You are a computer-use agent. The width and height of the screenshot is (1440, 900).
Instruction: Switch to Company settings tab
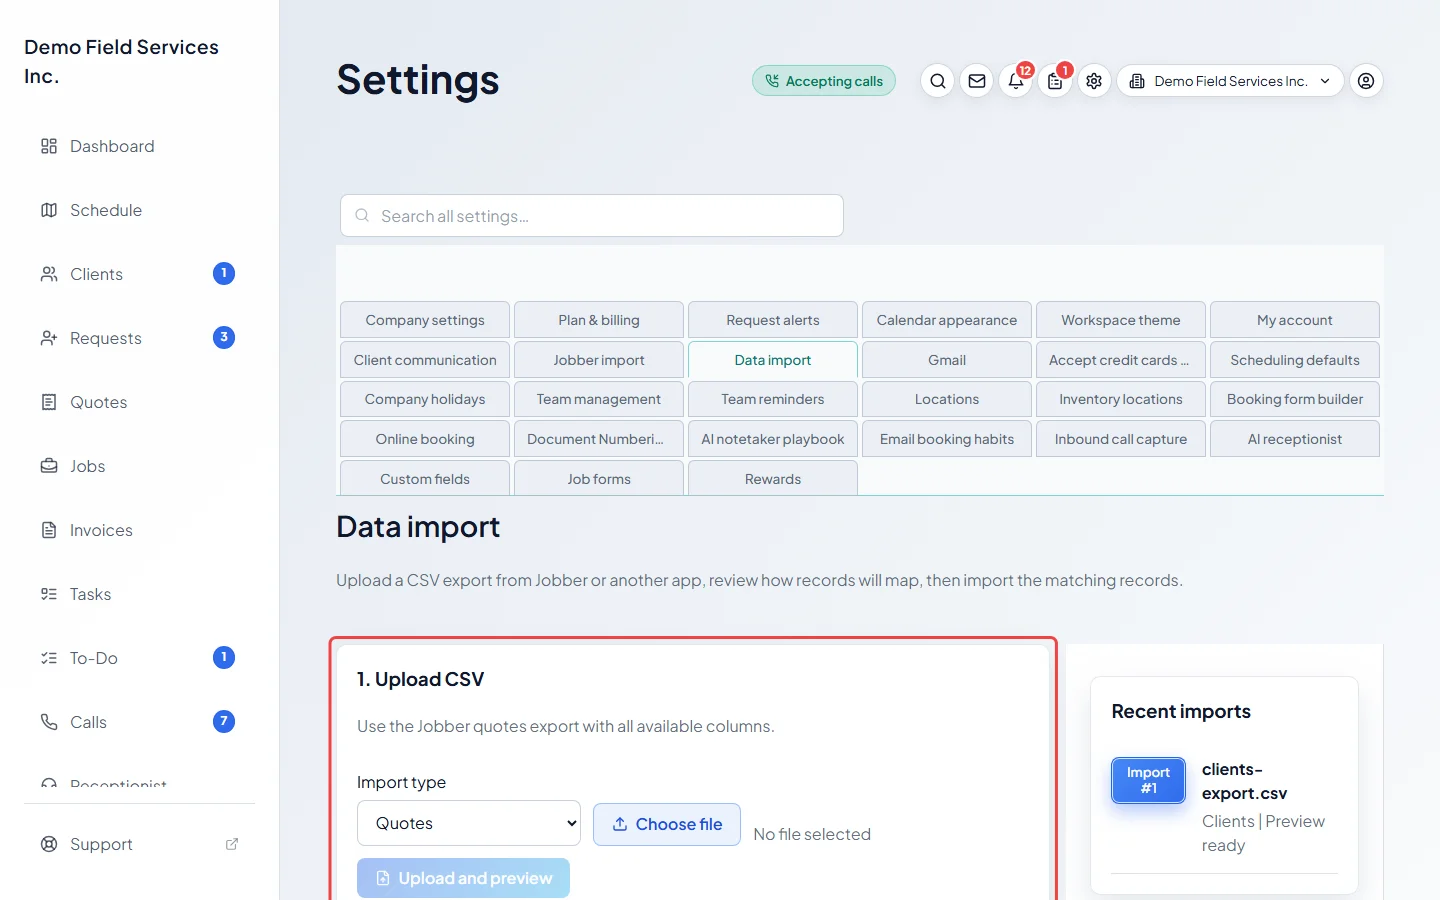click(x=425, y=320)
